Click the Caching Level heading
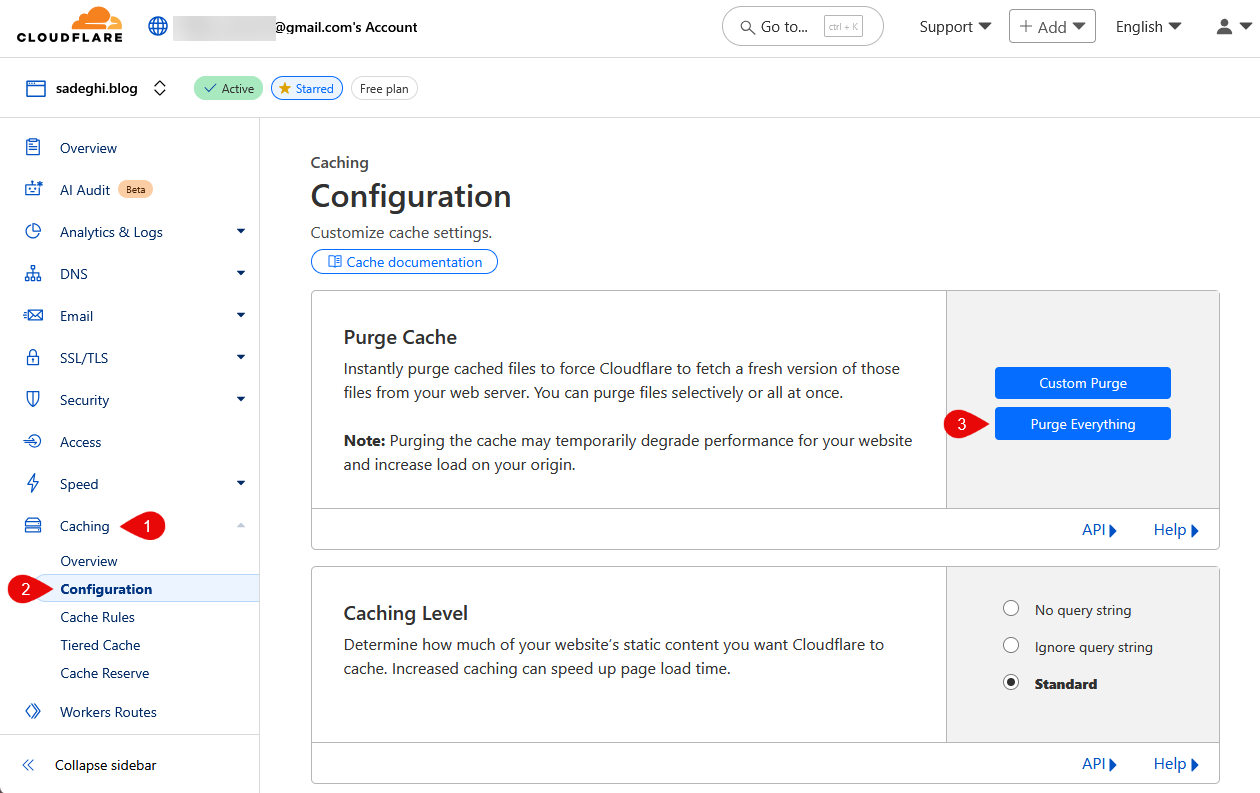This screenshot has width=1260, height=793. pyautogui.click(x=406, y=613)
